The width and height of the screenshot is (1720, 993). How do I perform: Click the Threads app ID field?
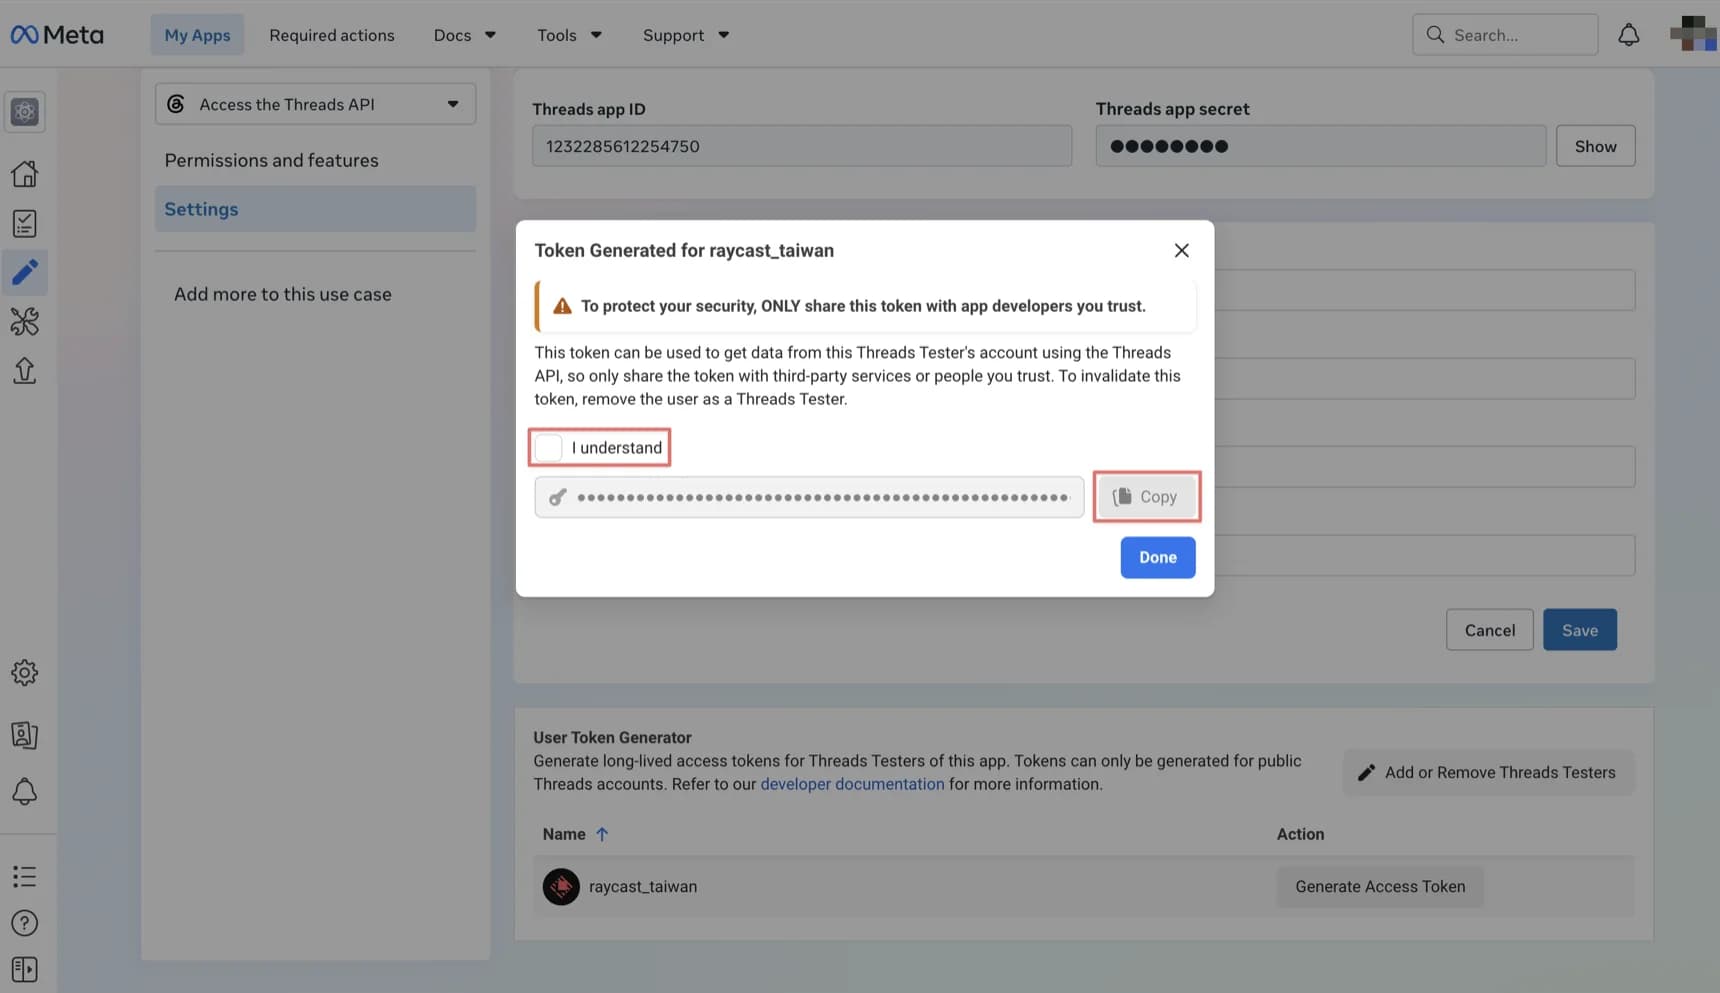tap(802, 146)
